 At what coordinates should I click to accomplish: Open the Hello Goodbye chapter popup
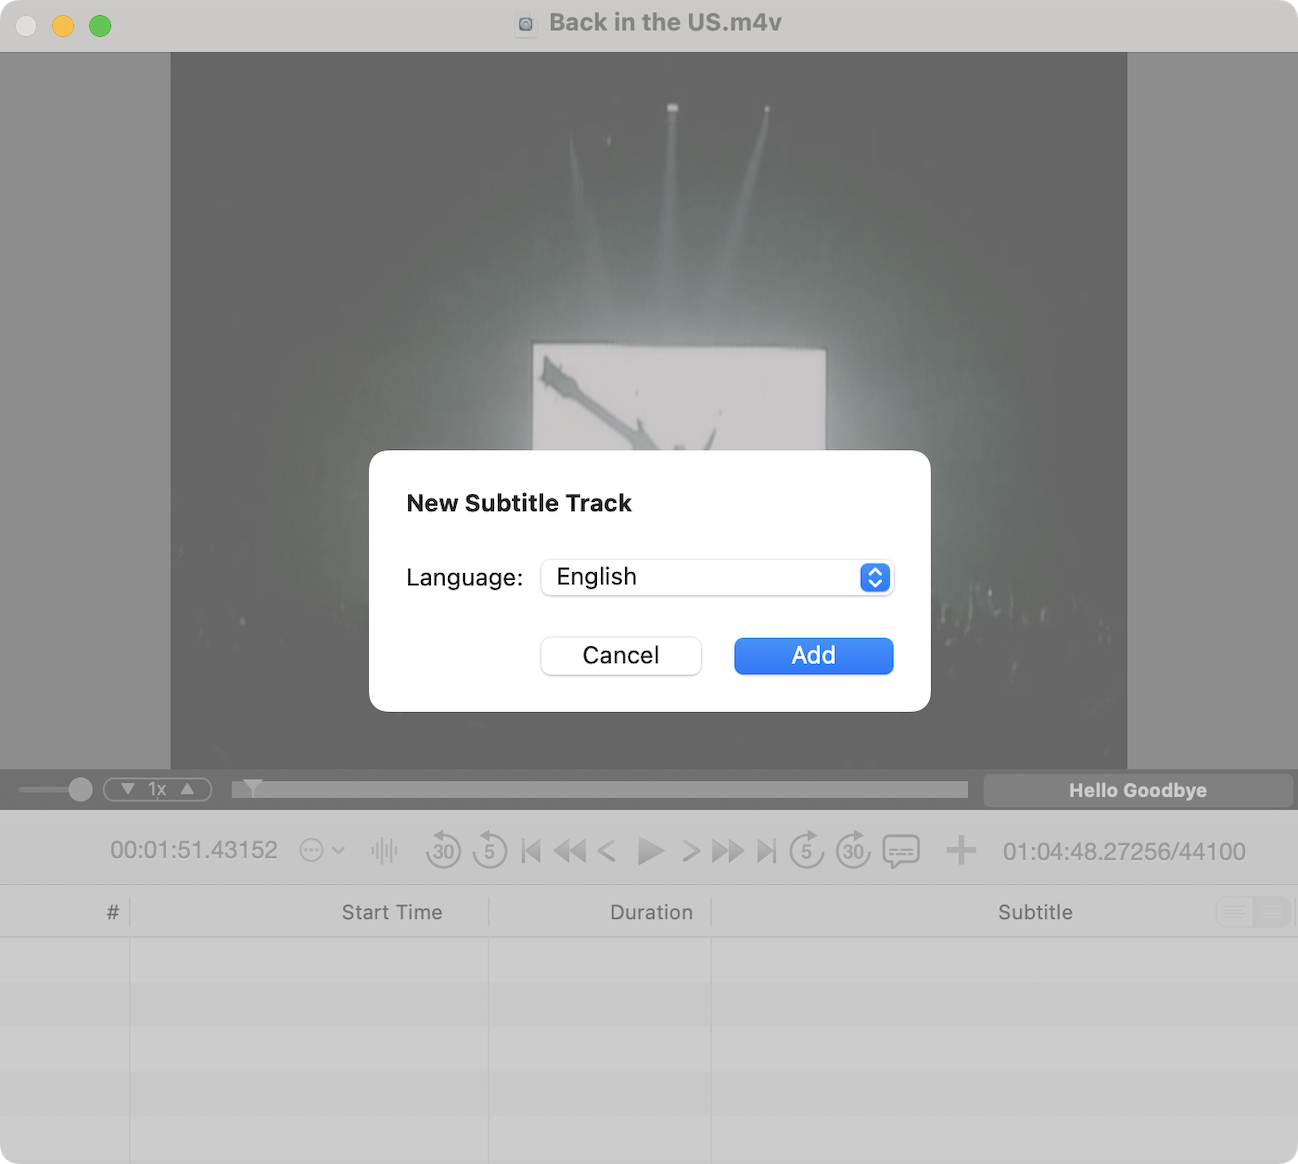point(1137,790)
